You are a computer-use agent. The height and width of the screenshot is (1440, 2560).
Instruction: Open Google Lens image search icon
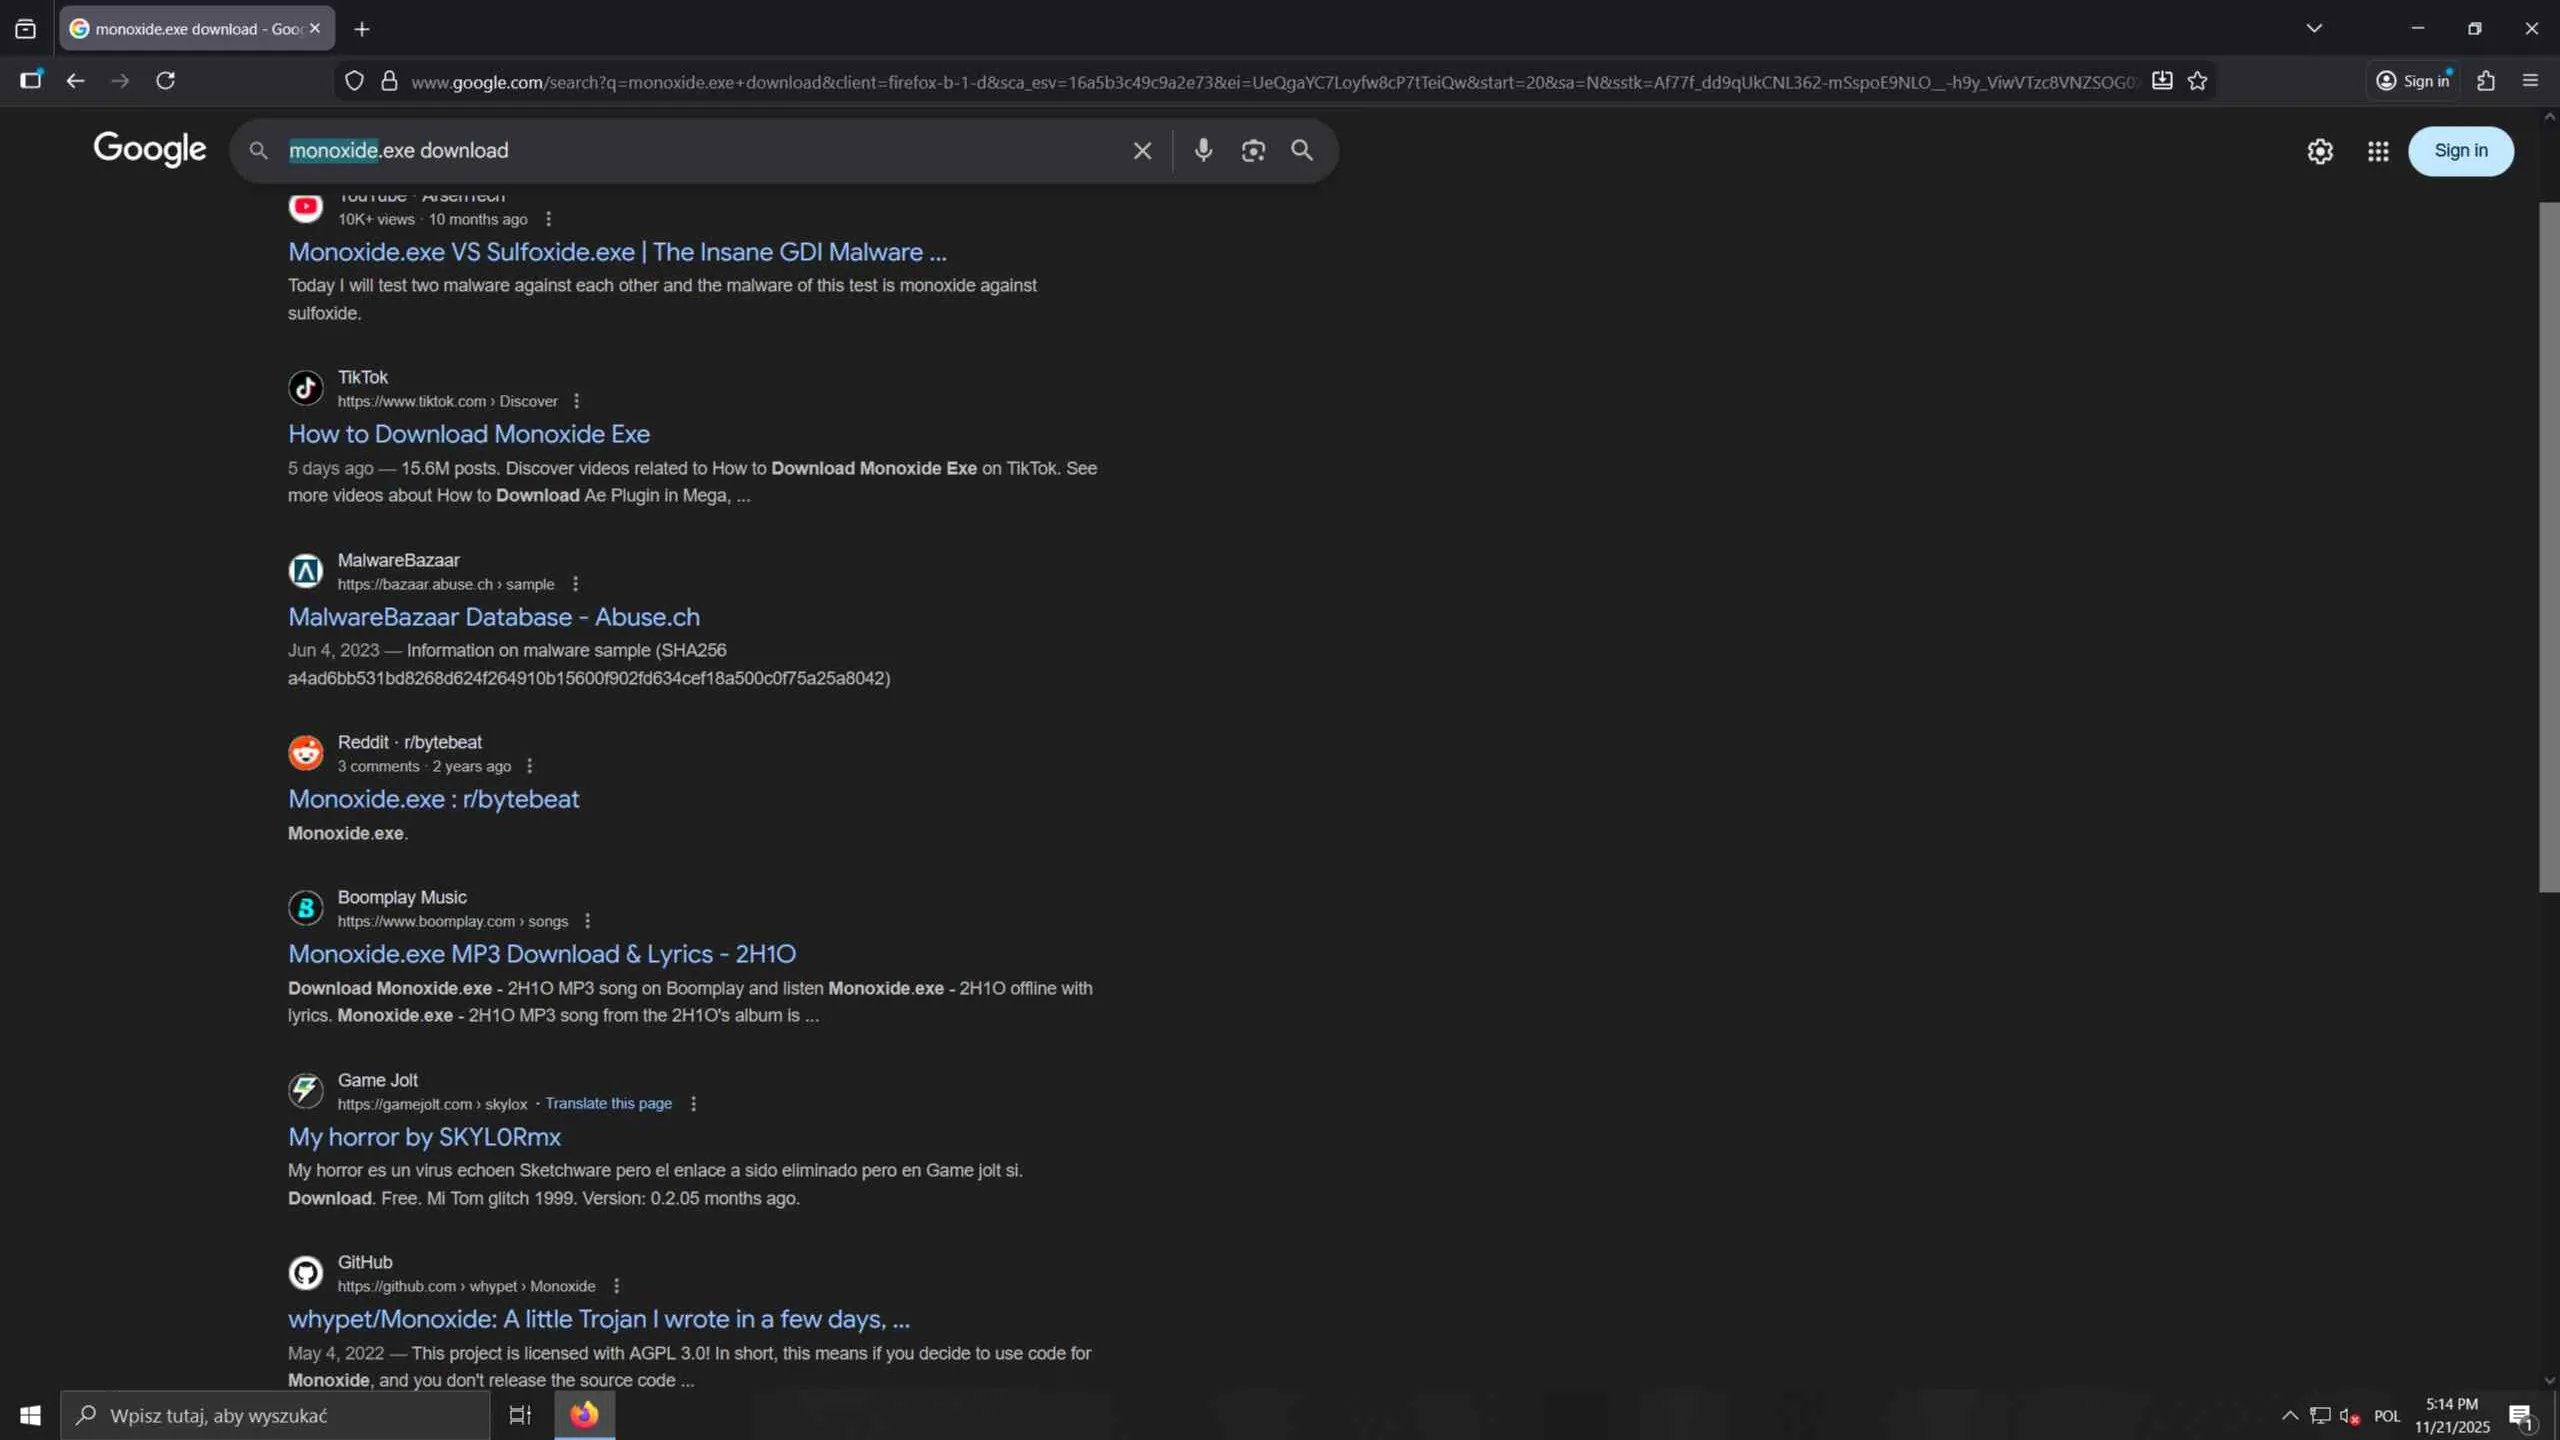point(1253,150)
